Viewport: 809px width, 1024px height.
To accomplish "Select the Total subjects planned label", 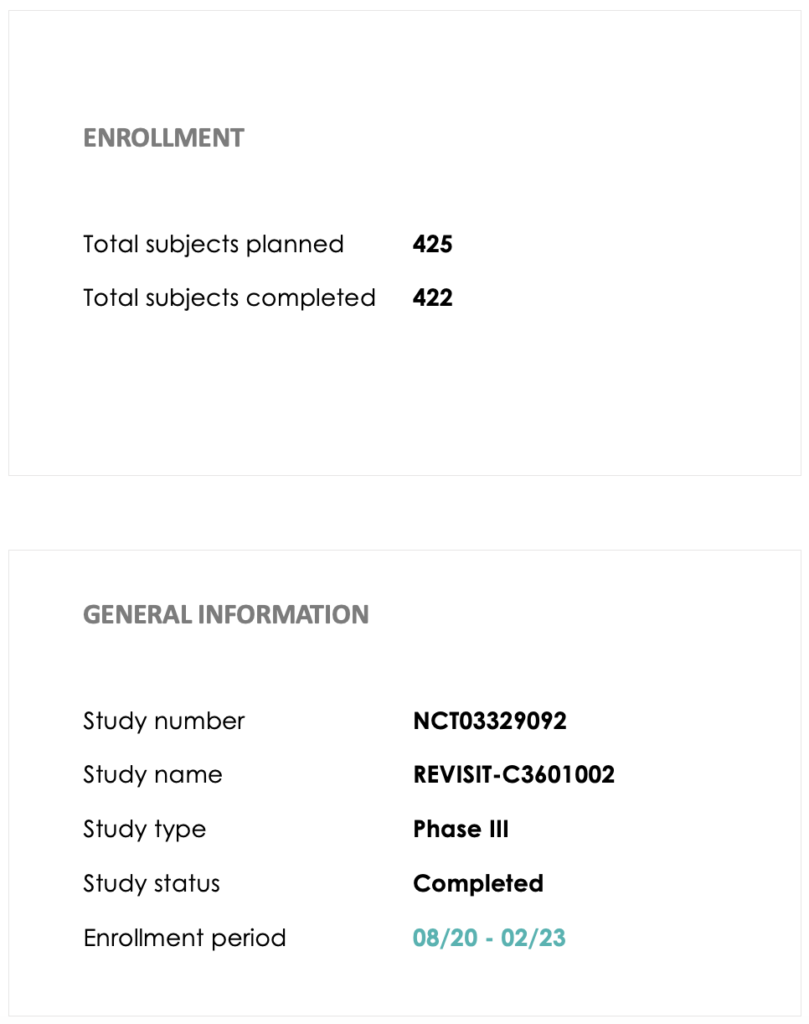I will 213,244.
